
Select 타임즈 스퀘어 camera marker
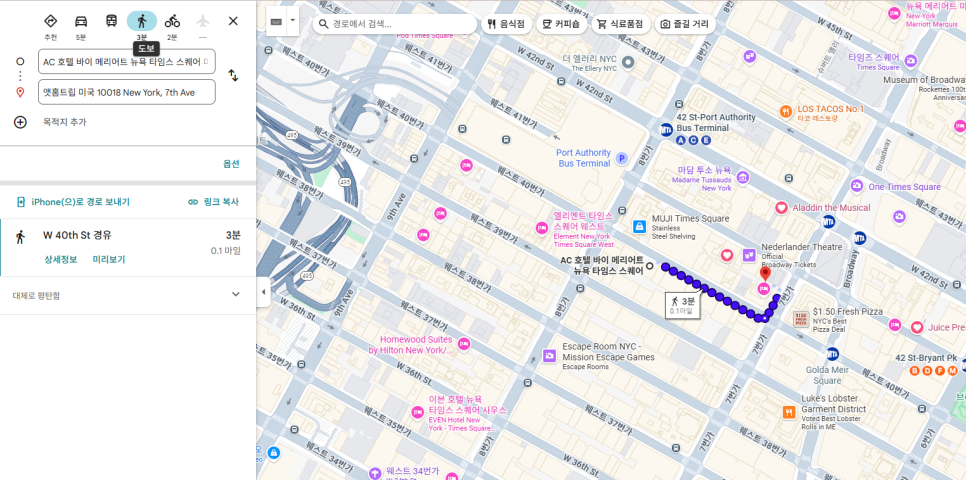point(911,61)
